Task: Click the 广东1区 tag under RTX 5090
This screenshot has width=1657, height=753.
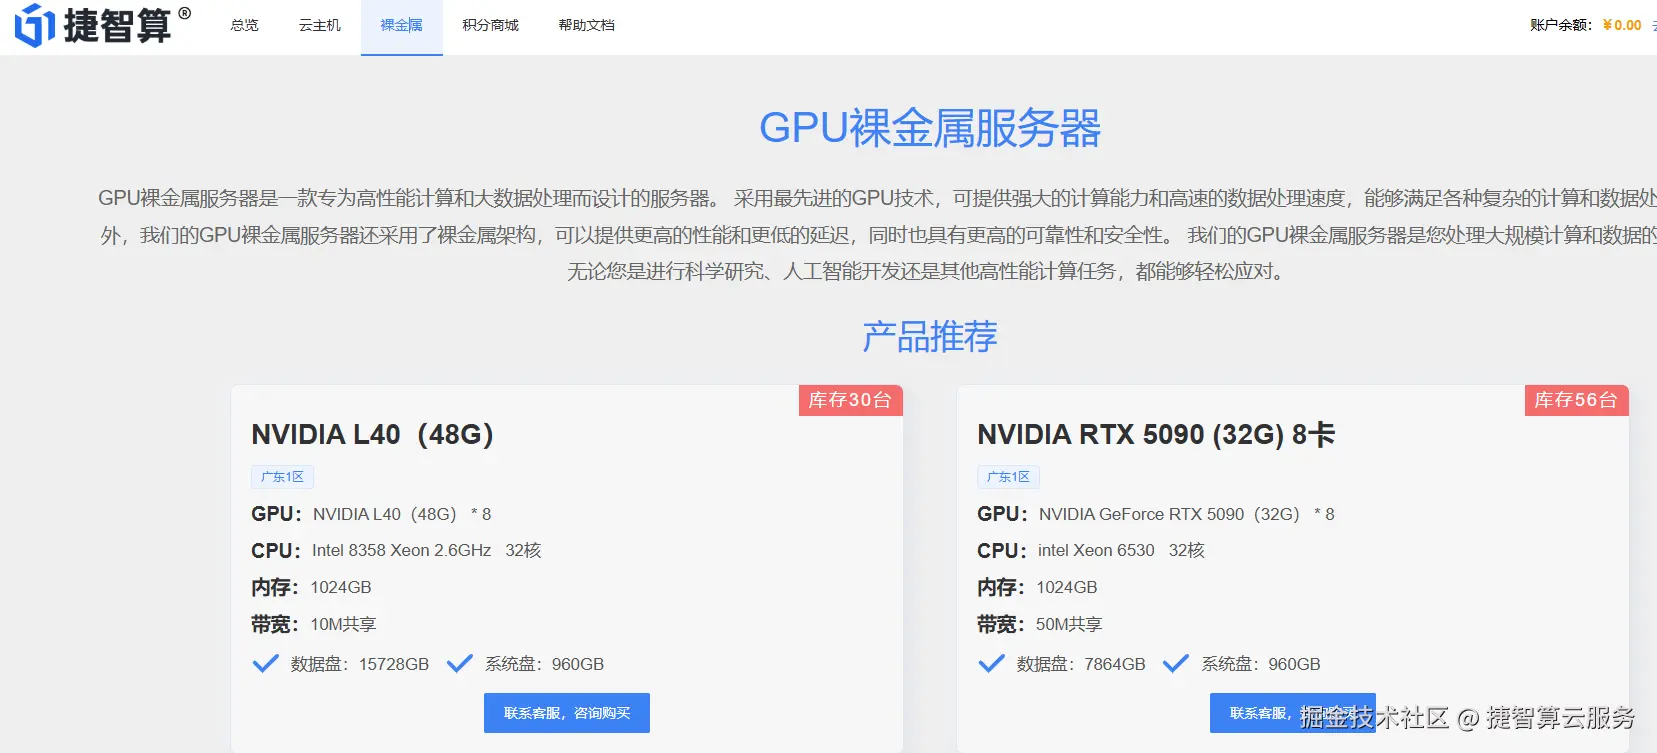Action: pyautogui.click(x=1008, y=477)
